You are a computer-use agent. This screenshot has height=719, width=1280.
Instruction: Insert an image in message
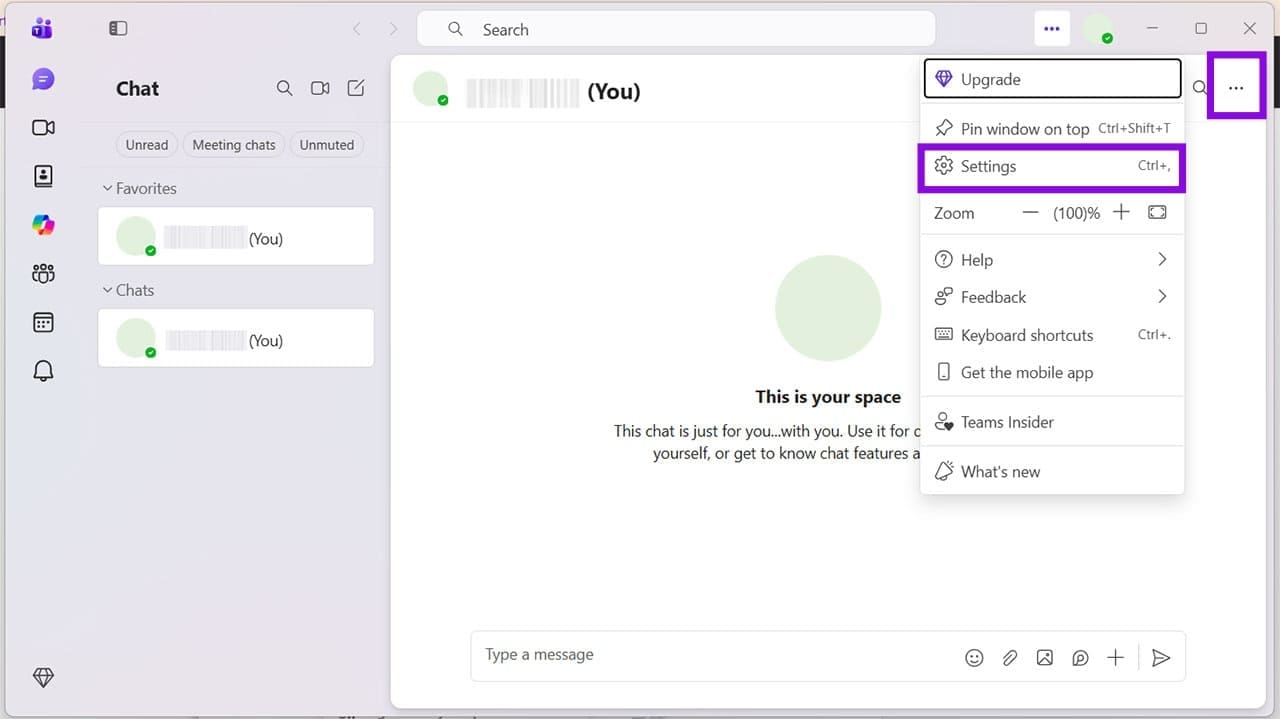pos(1045,657)
